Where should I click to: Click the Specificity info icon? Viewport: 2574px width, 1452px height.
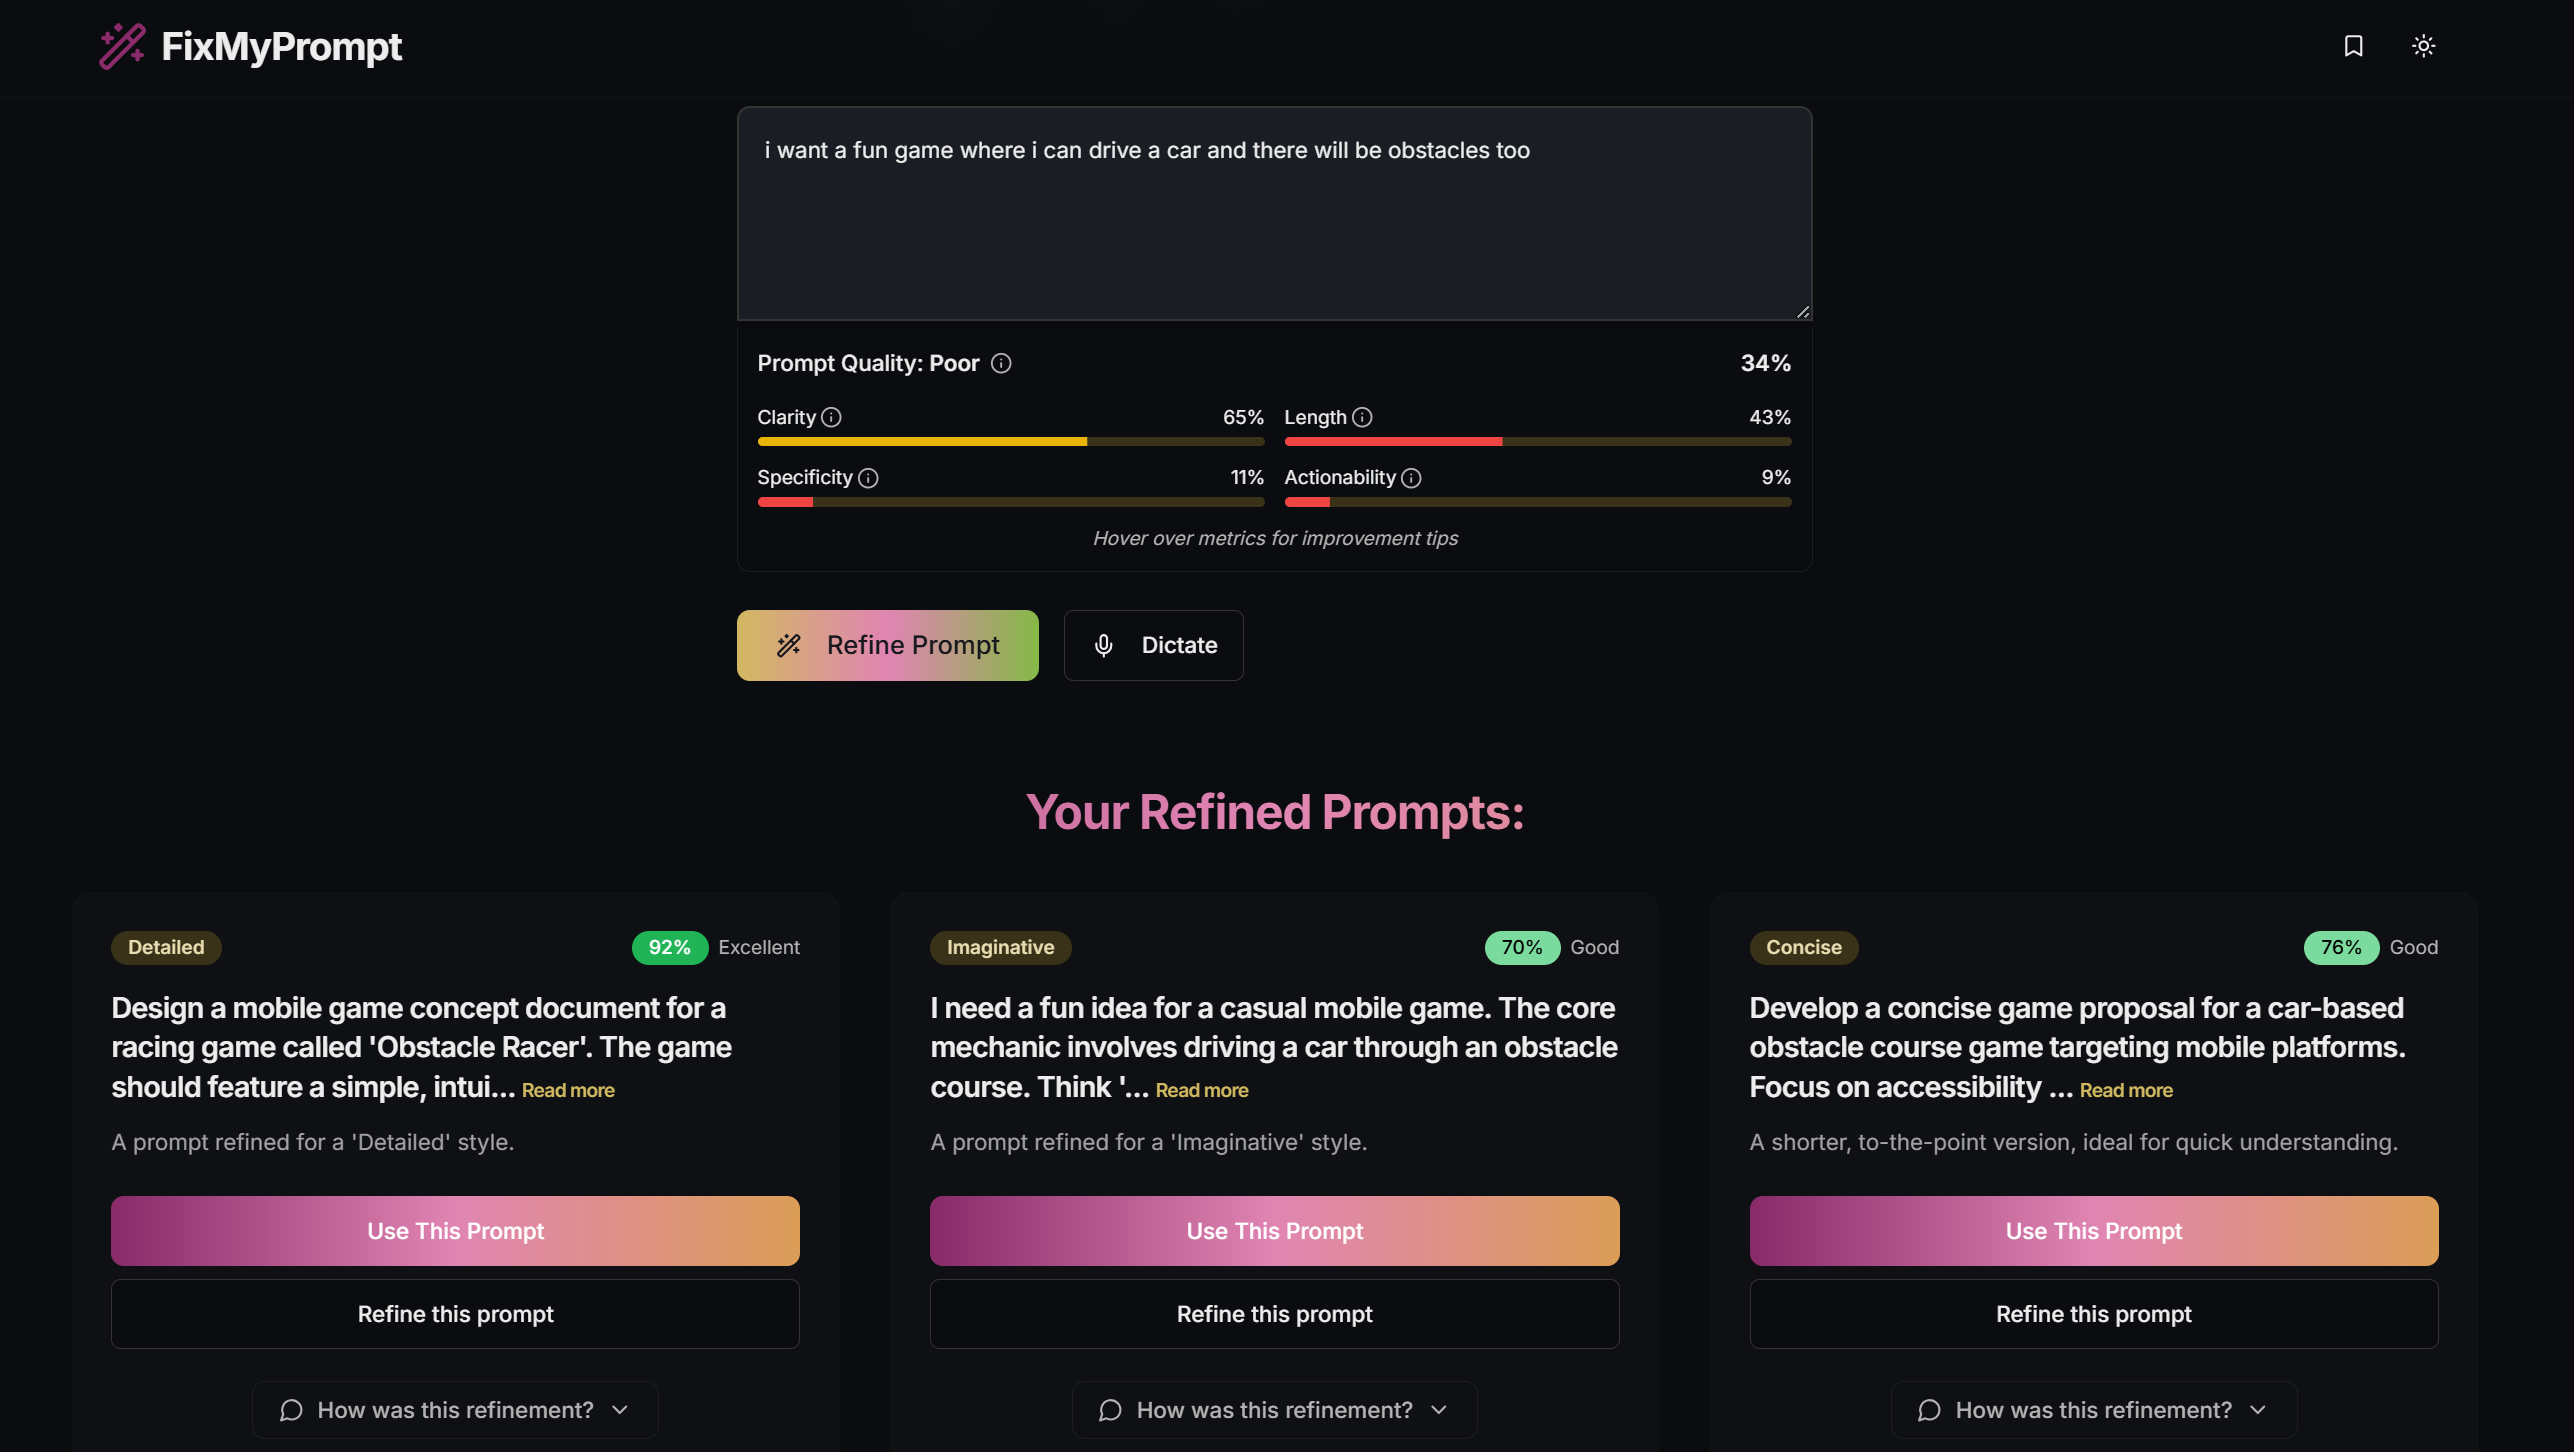pos(868,478)
